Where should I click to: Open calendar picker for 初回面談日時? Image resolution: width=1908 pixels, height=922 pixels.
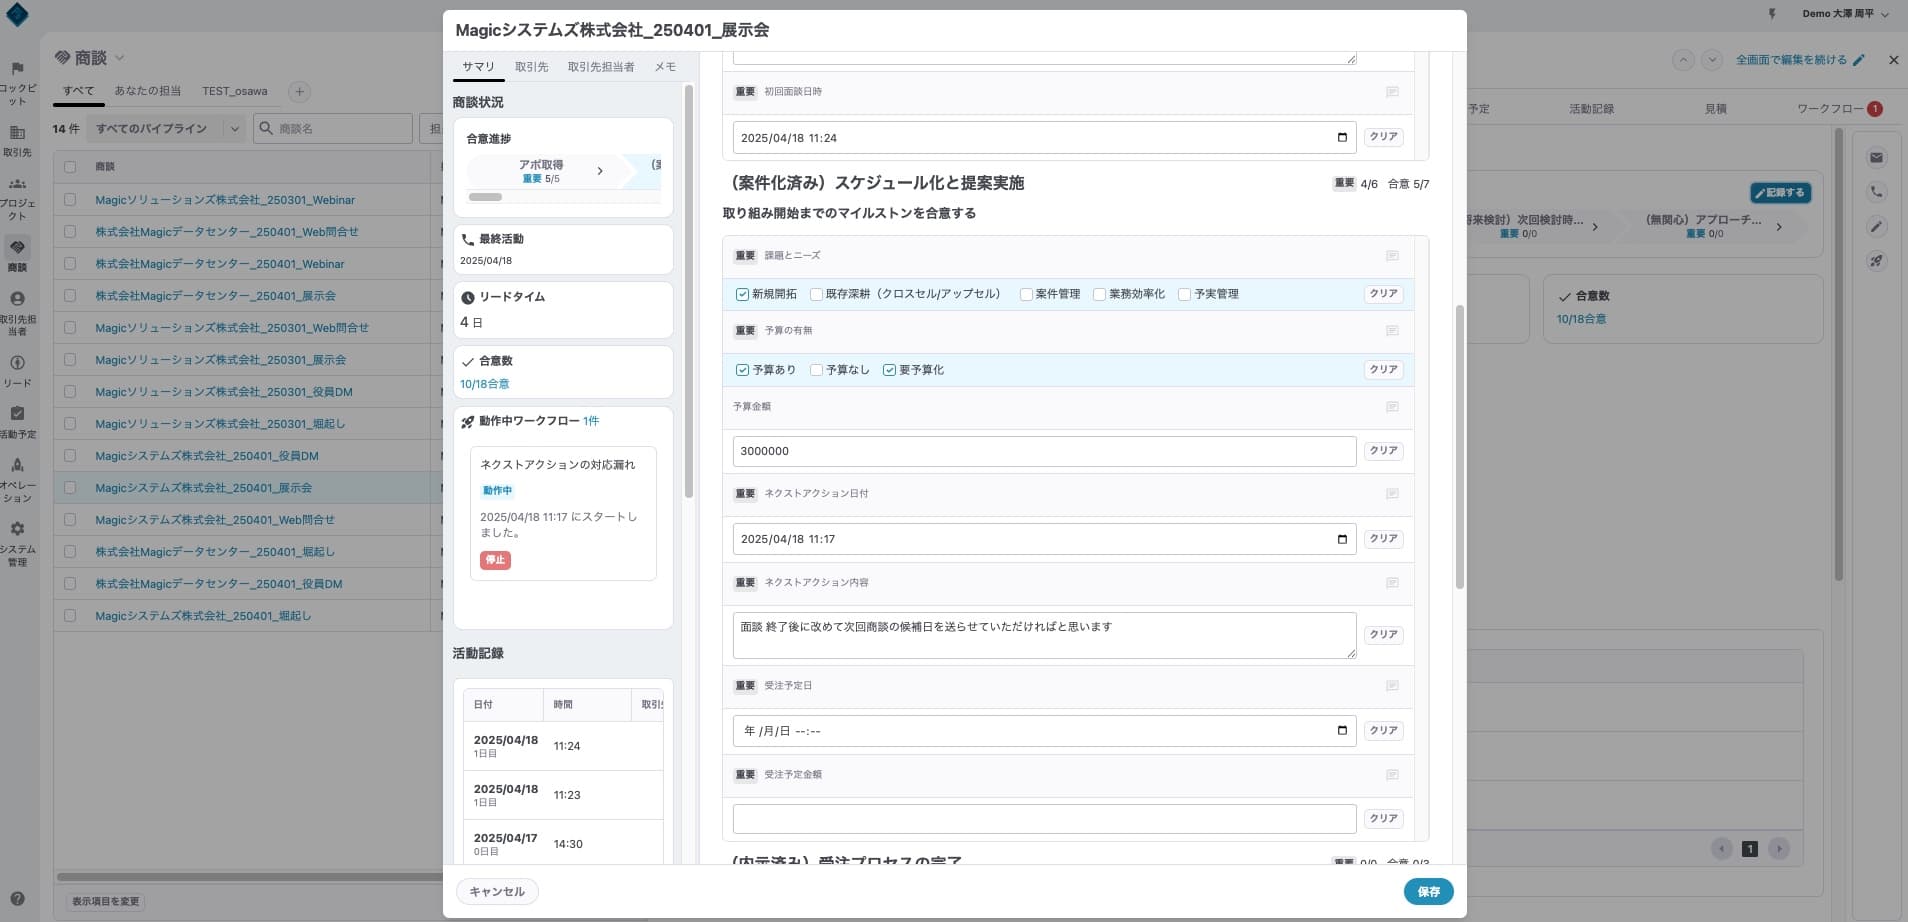[1342, 138]
